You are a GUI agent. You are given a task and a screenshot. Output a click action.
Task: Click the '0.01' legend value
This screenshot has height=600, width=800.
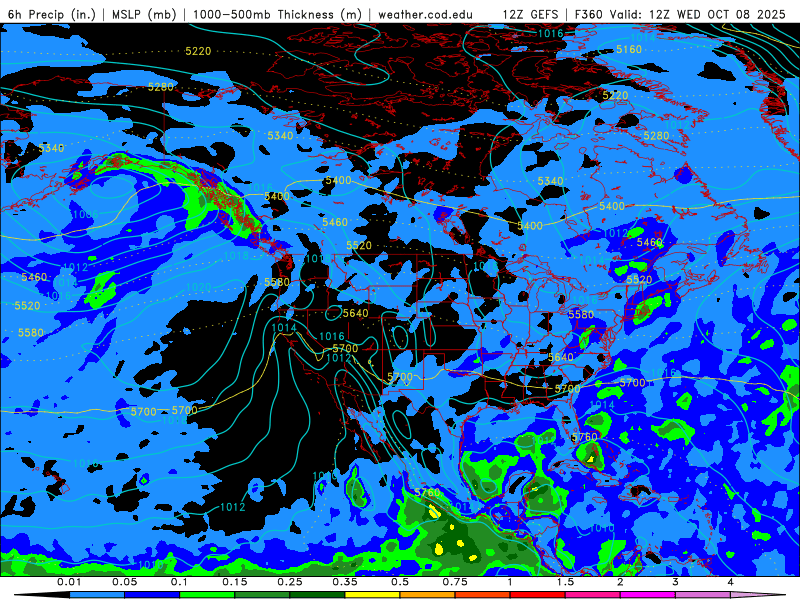pos(69,582)
